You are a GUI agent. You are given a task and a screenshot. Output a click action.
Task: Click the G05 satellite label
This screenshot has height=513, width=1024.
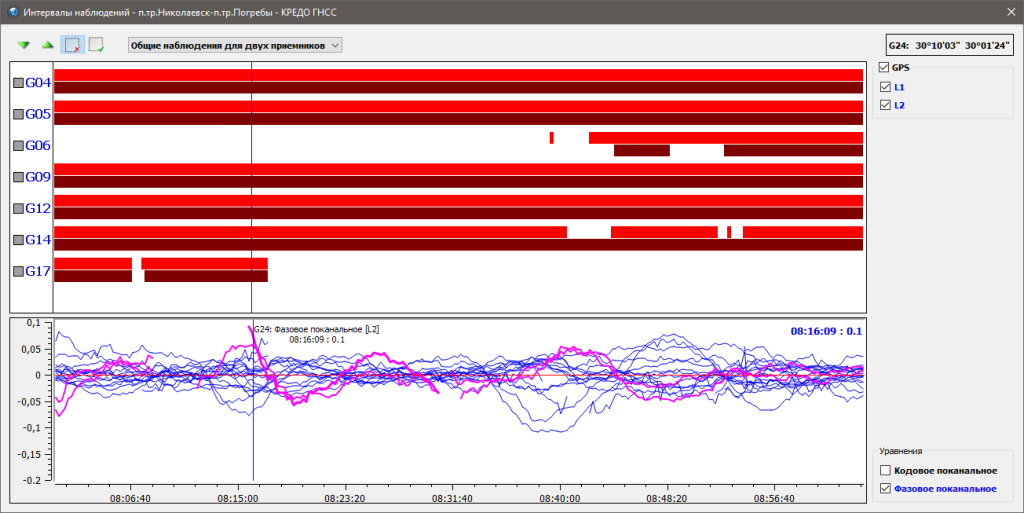point(38,114)
